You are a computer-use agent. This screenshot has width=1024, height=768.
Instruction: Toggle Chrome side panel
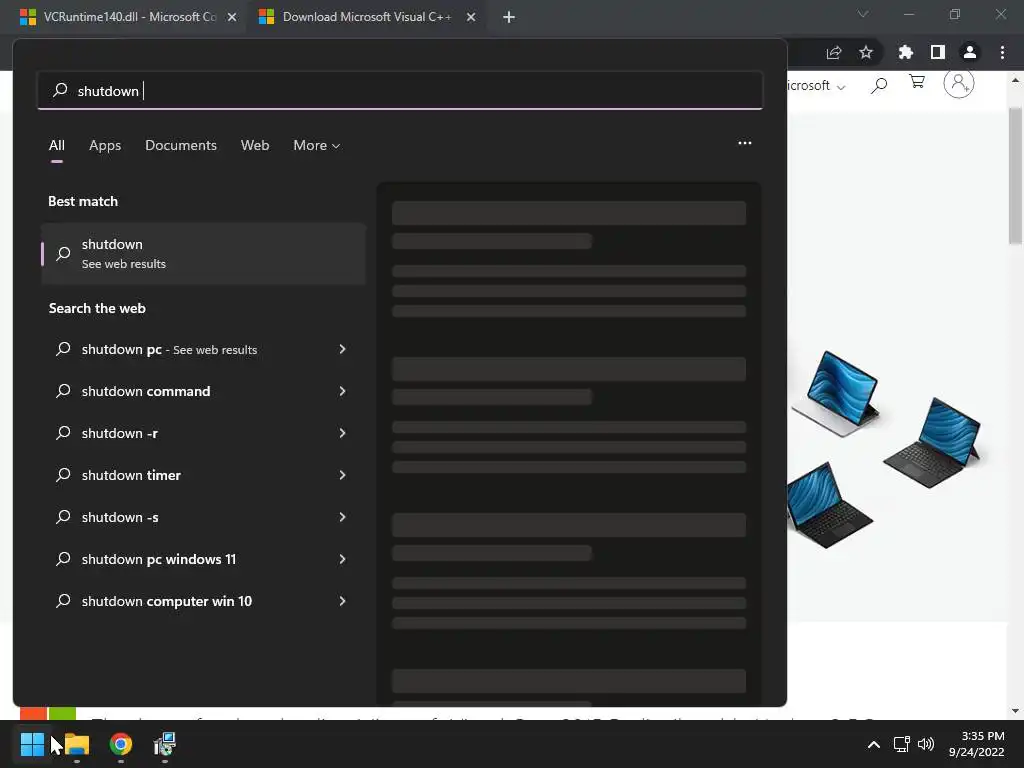coord(938,52)
